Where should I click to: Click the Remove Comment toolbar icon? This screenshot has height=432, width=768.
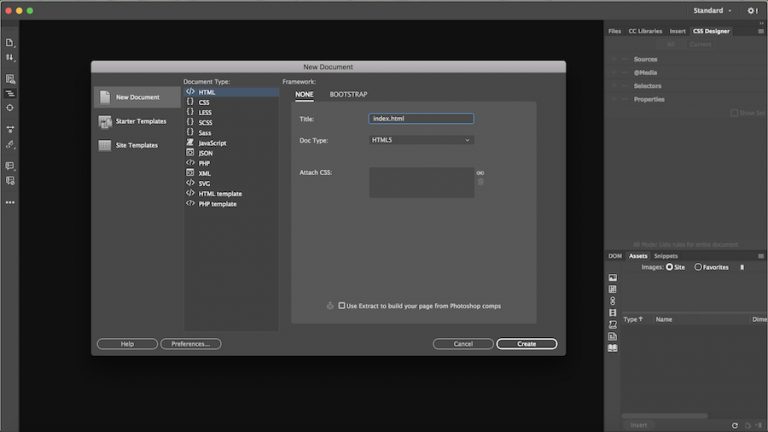pyautogui.click(x=10, y=181)
